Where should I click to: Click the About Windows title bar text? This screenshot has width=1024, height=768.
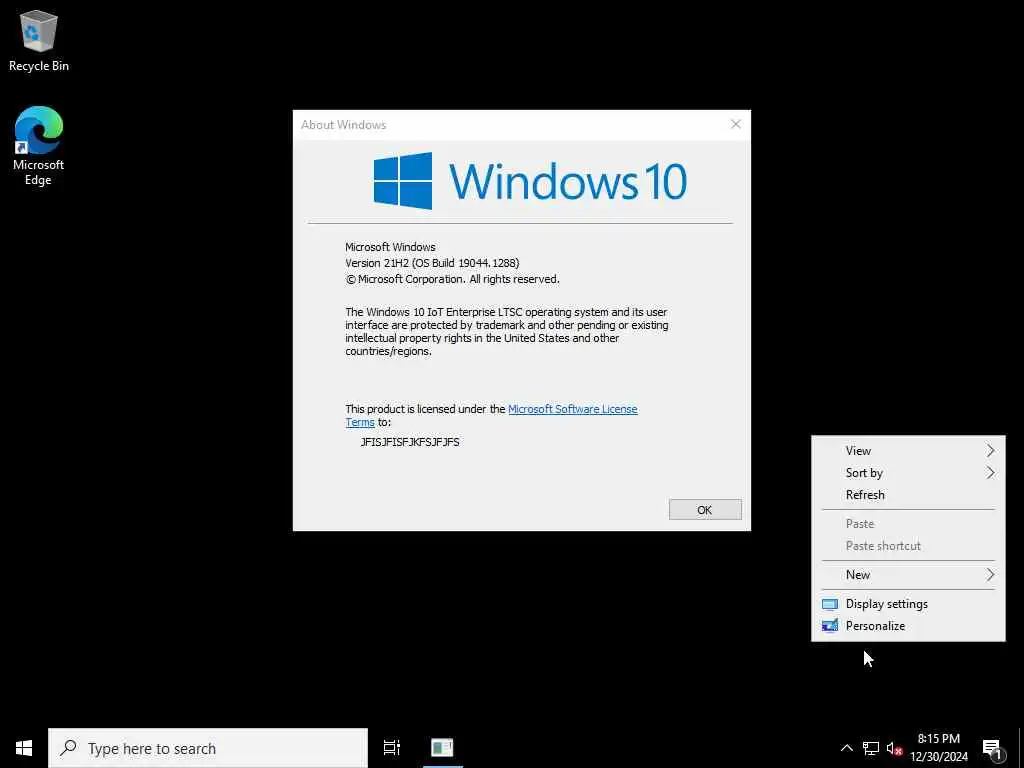(344, 125)
